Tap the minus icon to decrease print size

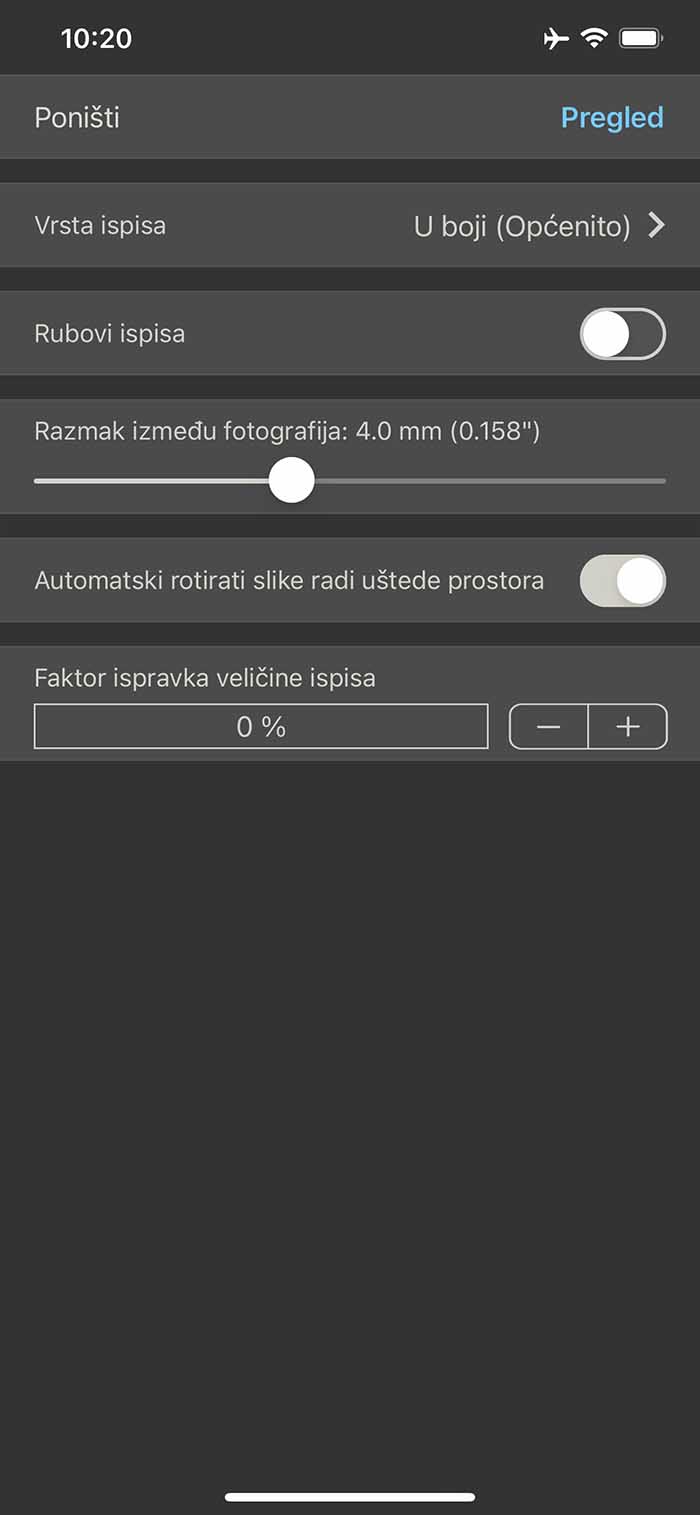[x=548, y=727]
